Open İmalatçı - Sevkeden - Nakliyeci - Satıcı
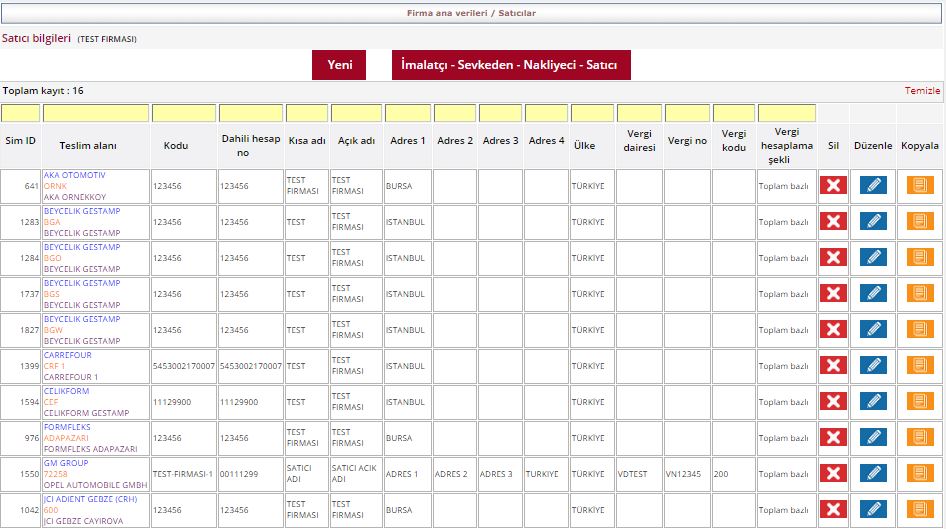Viewport: 946px width, 529px height. (511, 65)
